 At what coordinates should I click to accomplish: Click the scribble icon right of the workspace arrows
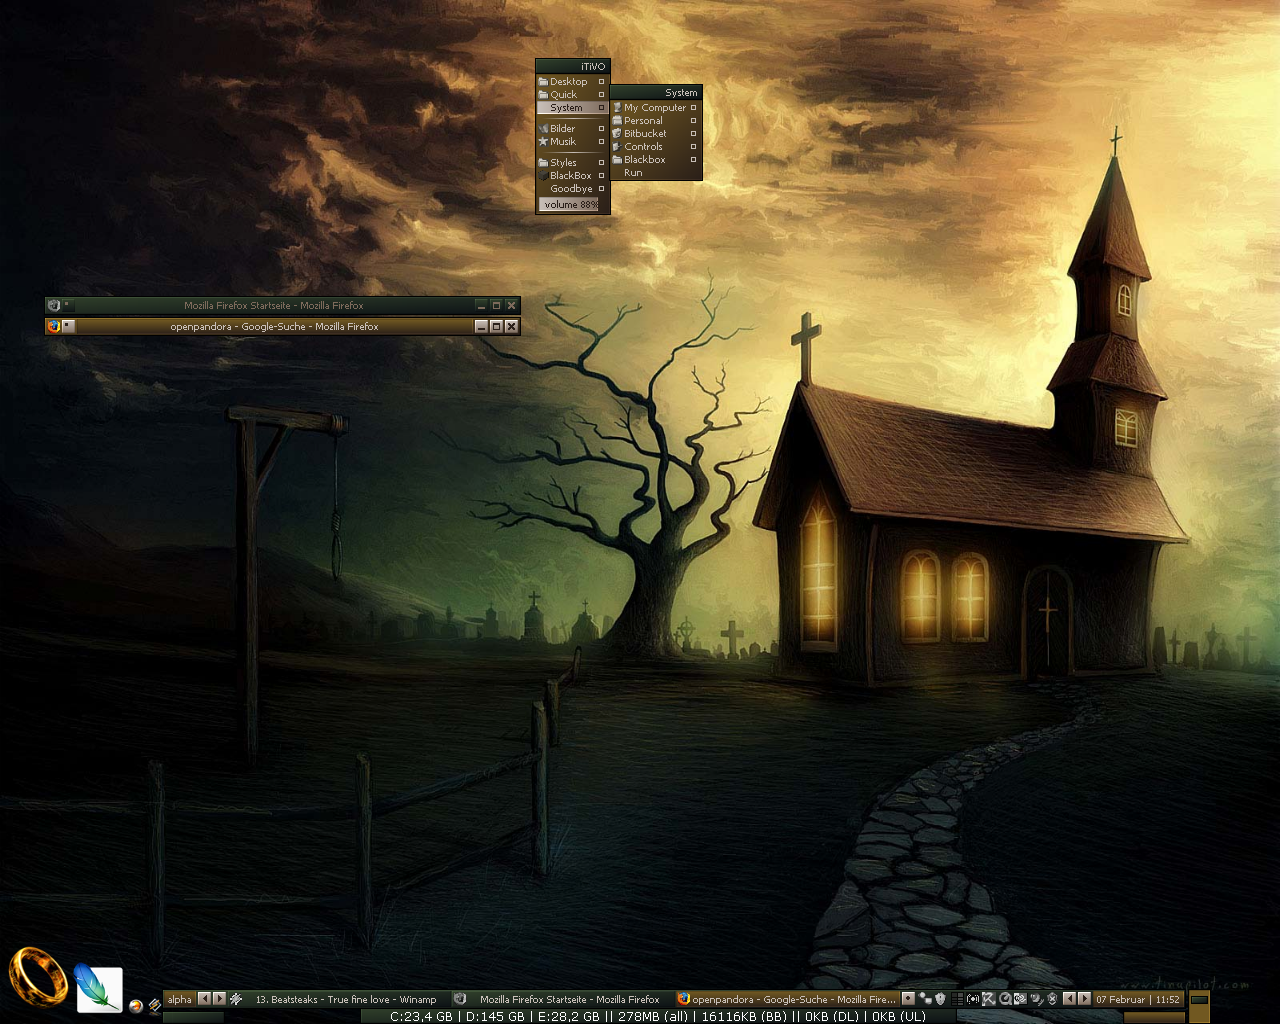(236, 999)
